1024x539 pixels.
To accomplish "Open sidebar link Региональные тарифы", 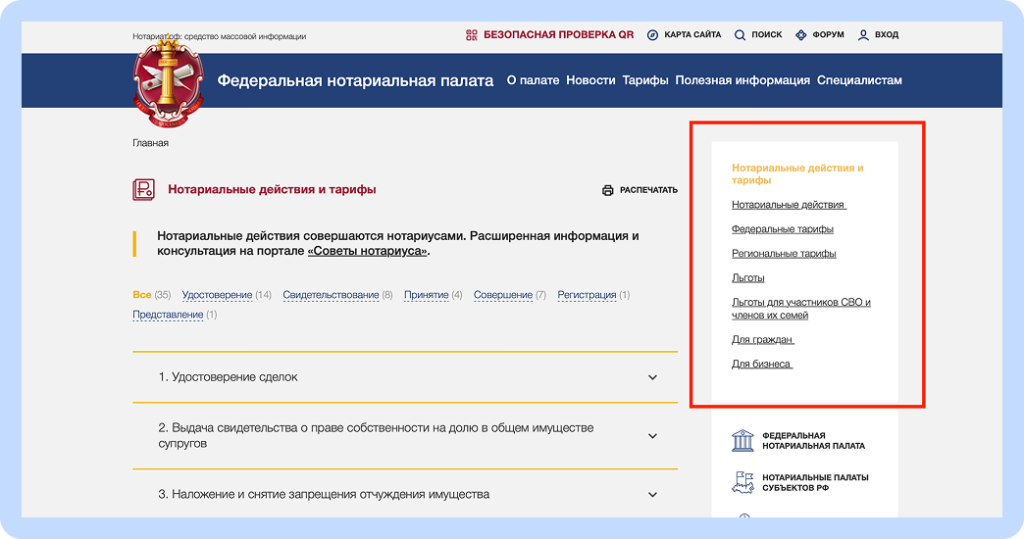I will [784, 253].
